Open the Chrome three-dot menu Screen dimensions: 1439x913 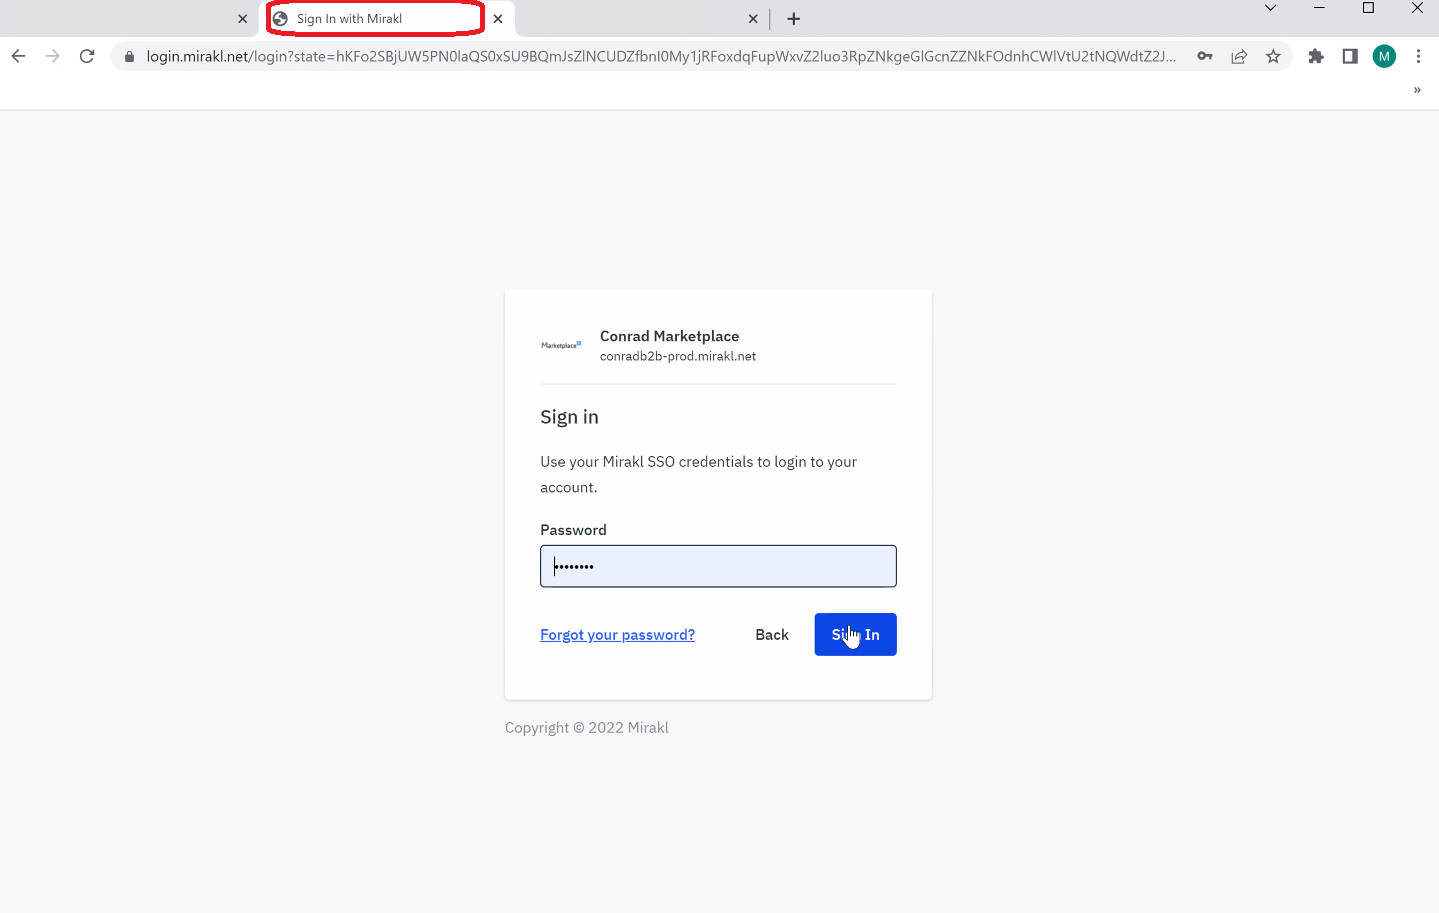1418,56
